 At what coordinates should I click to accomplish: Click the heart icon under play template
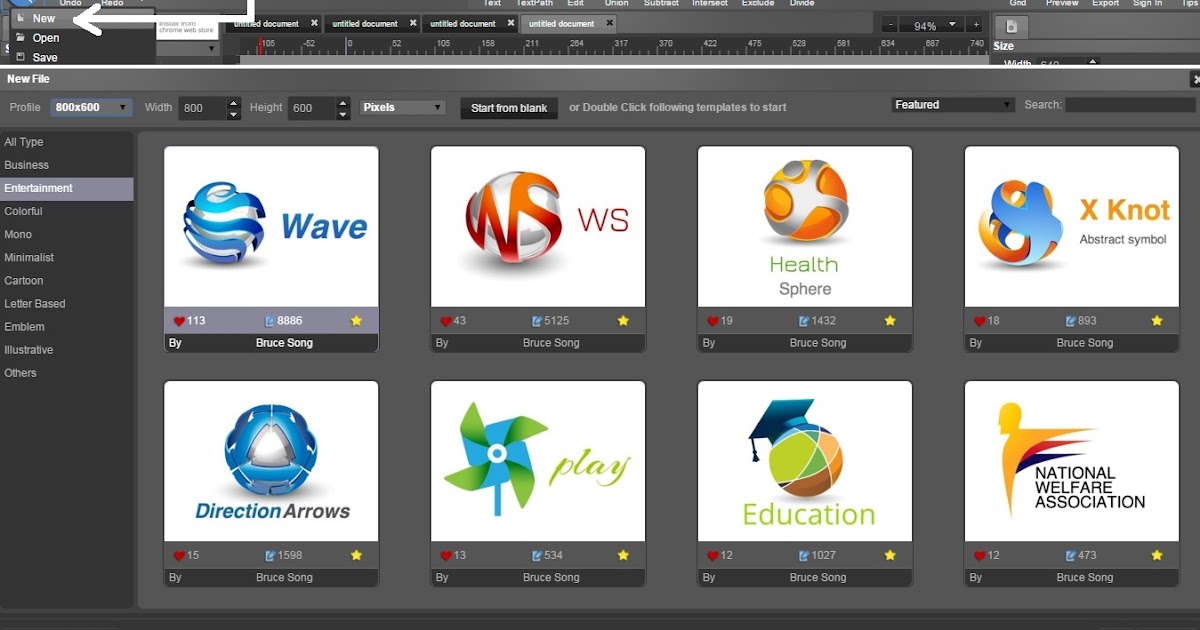coord(446,555)
